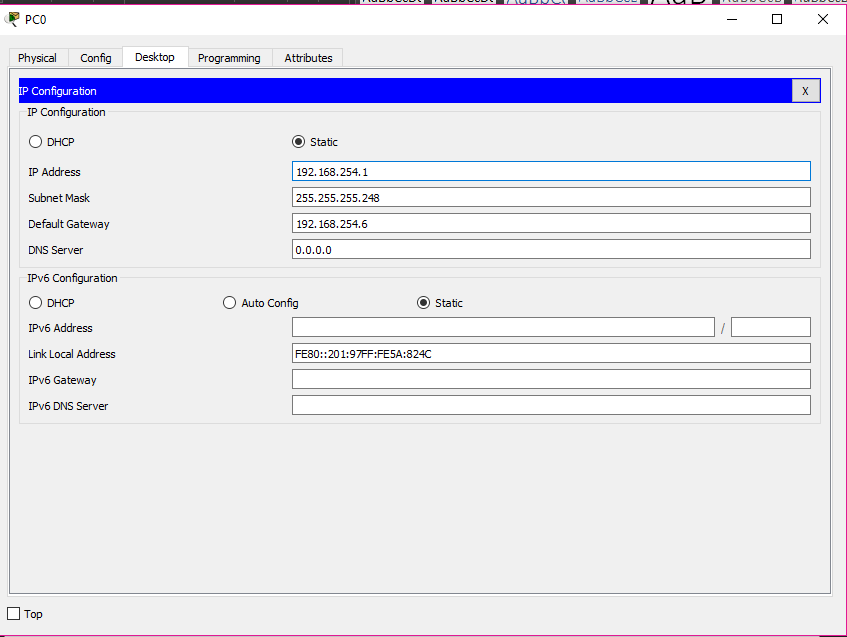Select the Link Local Address text
The width and height of the screenshot is (847, 637).
(550, 353)
